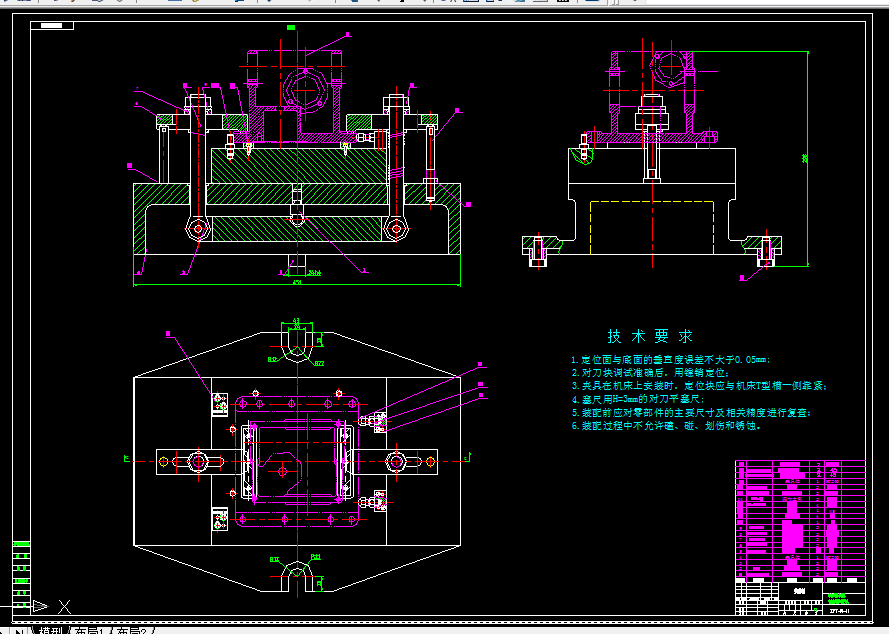The height and width of the screenshot is (634, 889).
Task: Open the 布局1 layout tab
Action: click(89, 631)
